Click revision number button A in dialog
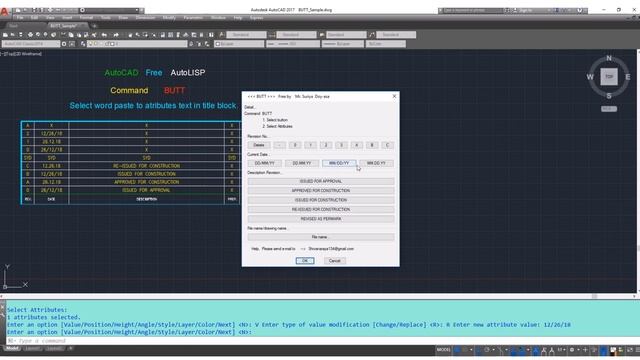Viewport: 640px width, 360px height. click(356, 145)
